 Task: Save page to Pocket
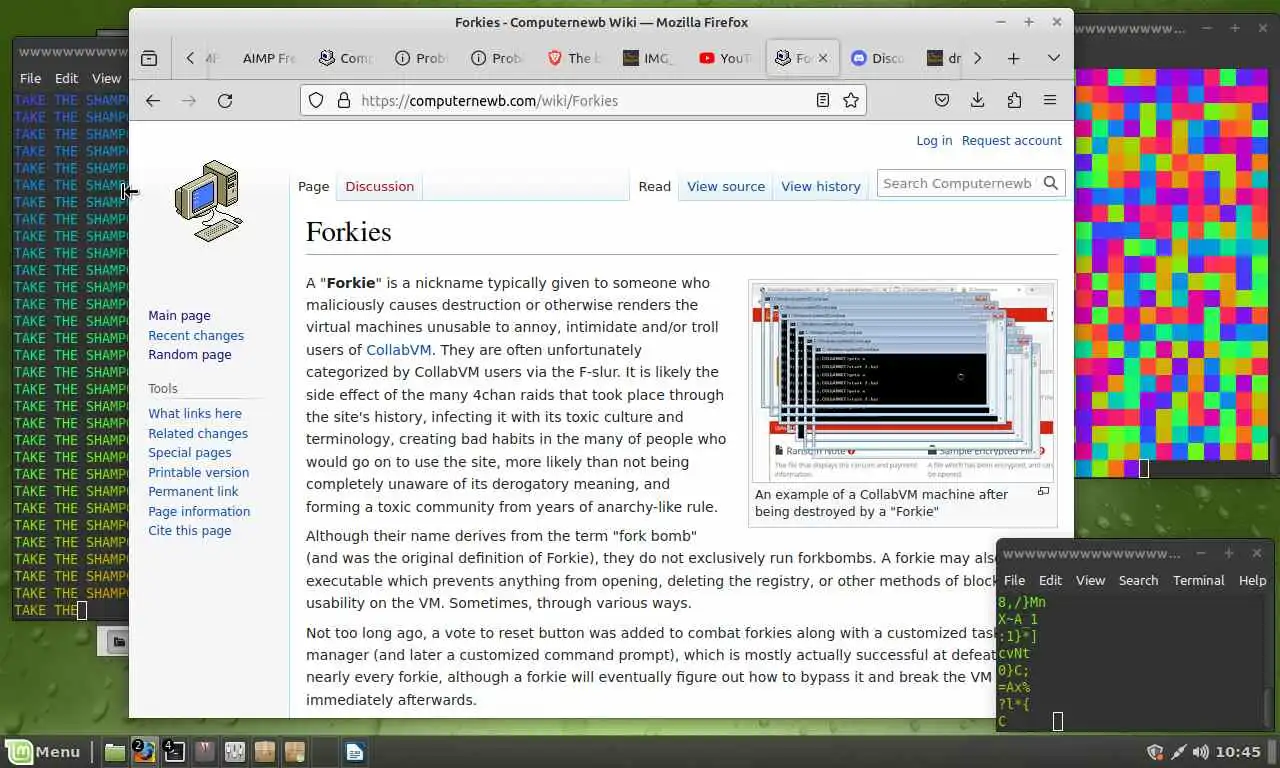[x=942, y=100]
